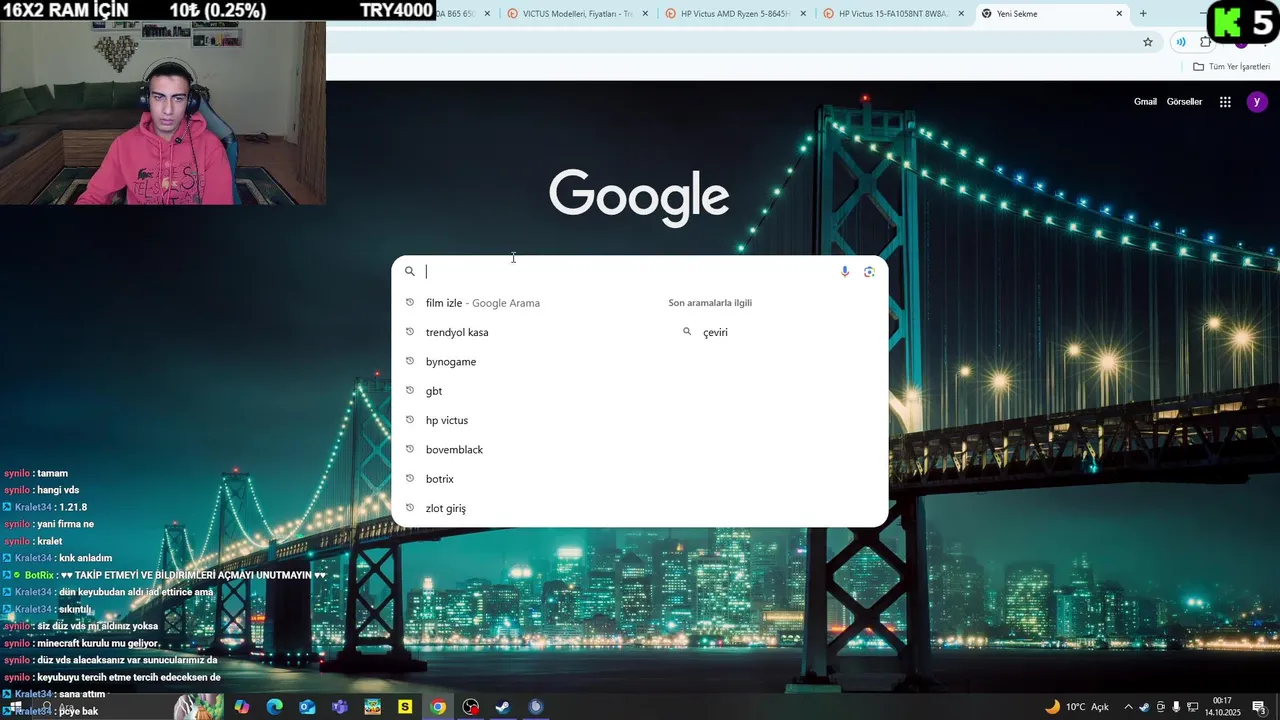Open the game icon next to Teams
This screenshot has height=720, width=1280.
pos(372,707)
